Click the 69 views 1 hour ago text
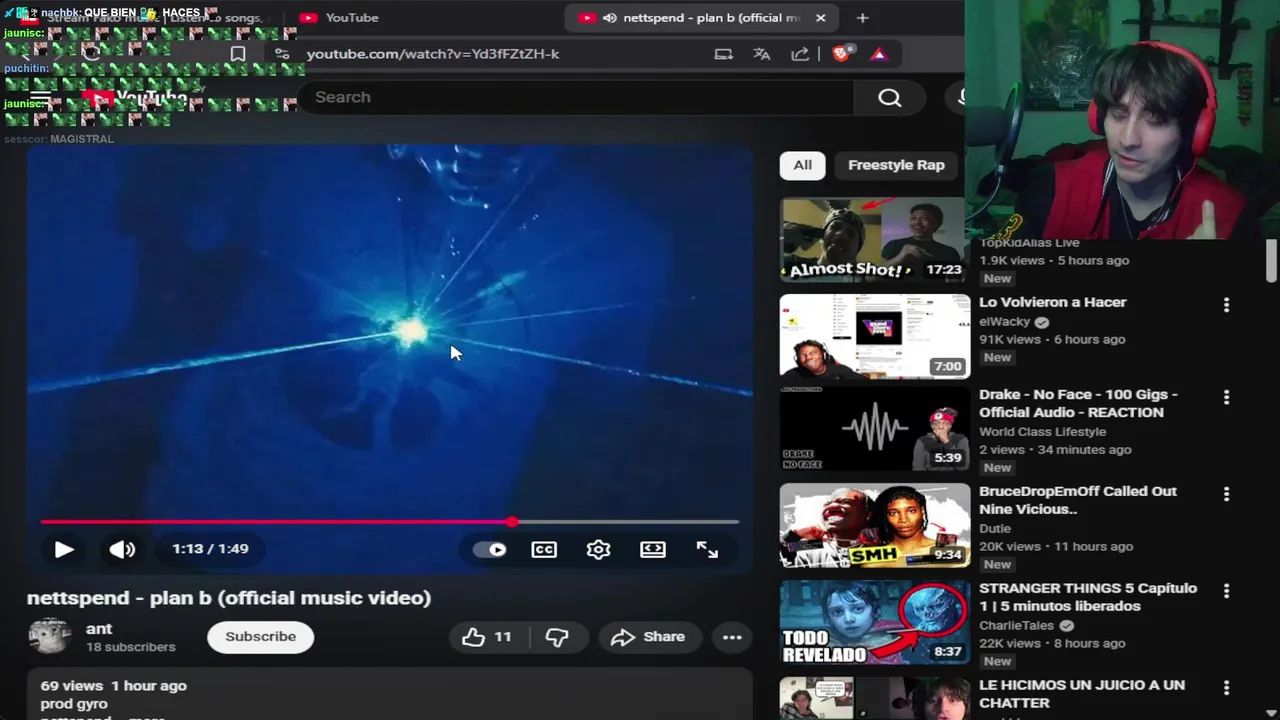The height and width of the screenshot is (720, 1280). tap(113, 686)
